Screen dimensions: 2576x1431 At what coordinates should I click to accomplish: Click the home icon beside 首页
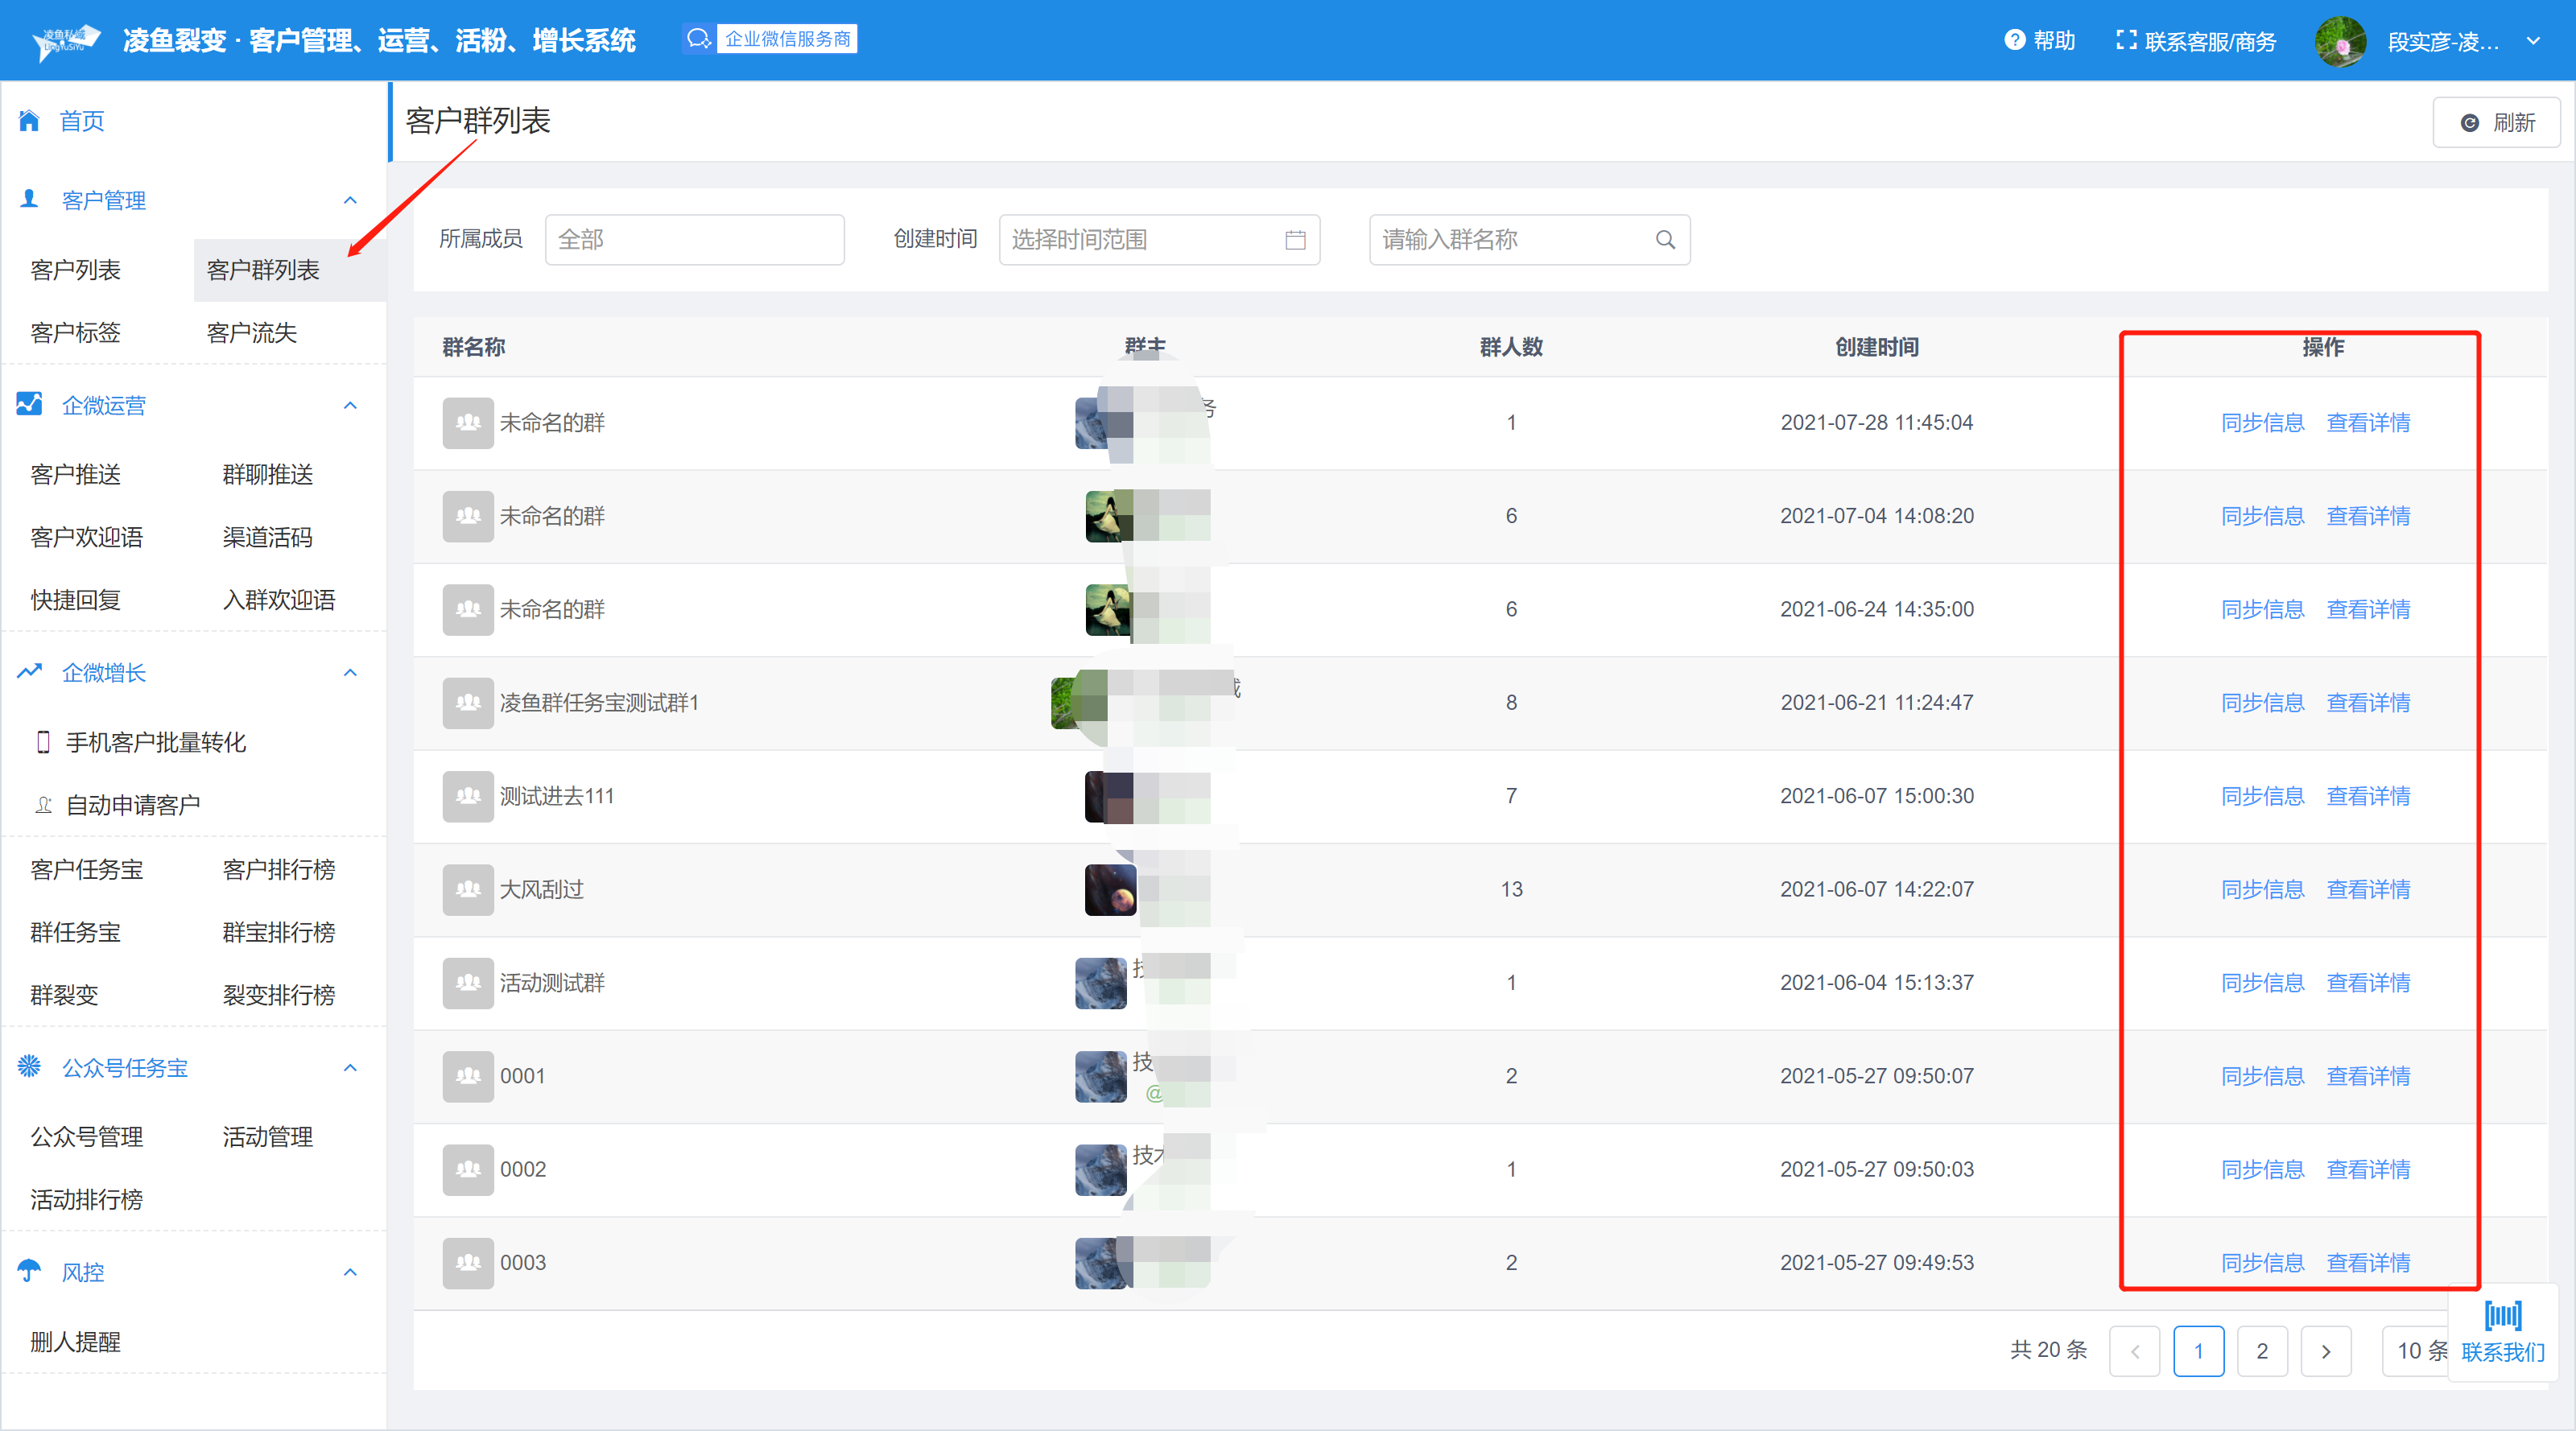[x=29, y=121]
